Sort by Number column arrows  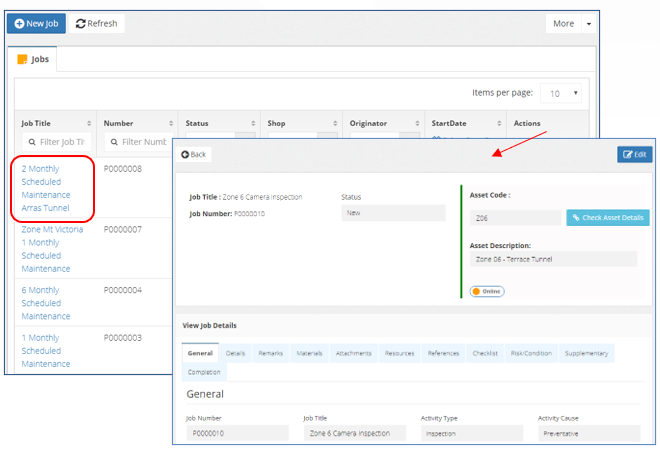click(171, 123)
